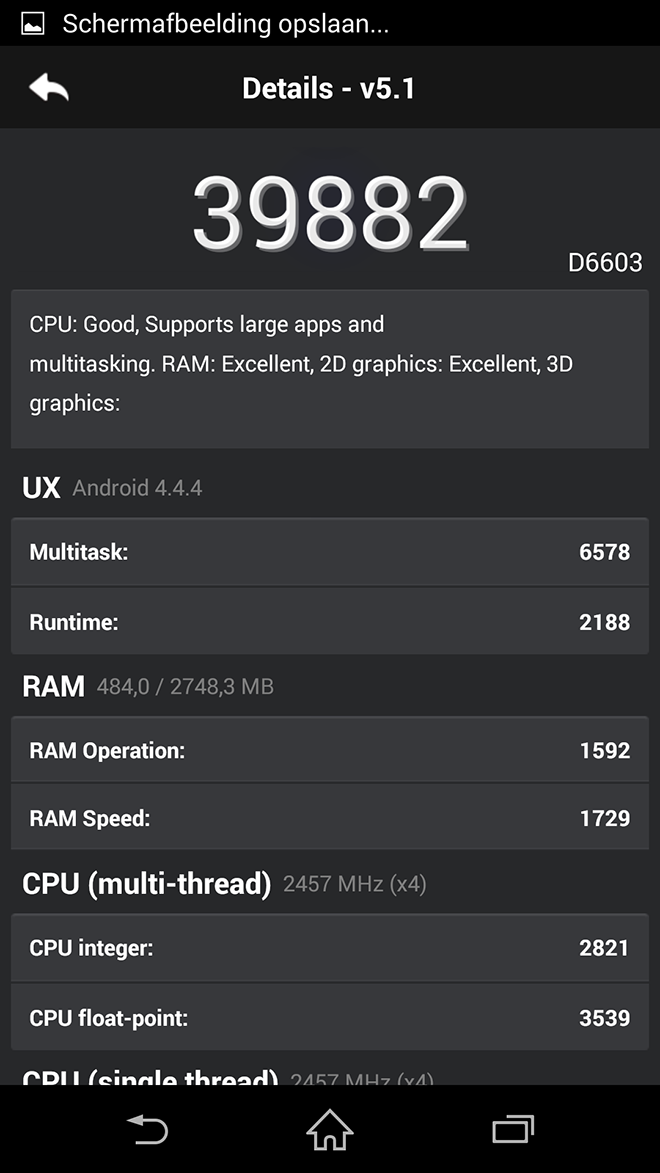Tap the Android home button
The width and height of the screenshot is (660, 1173).
pos(330,1129)
